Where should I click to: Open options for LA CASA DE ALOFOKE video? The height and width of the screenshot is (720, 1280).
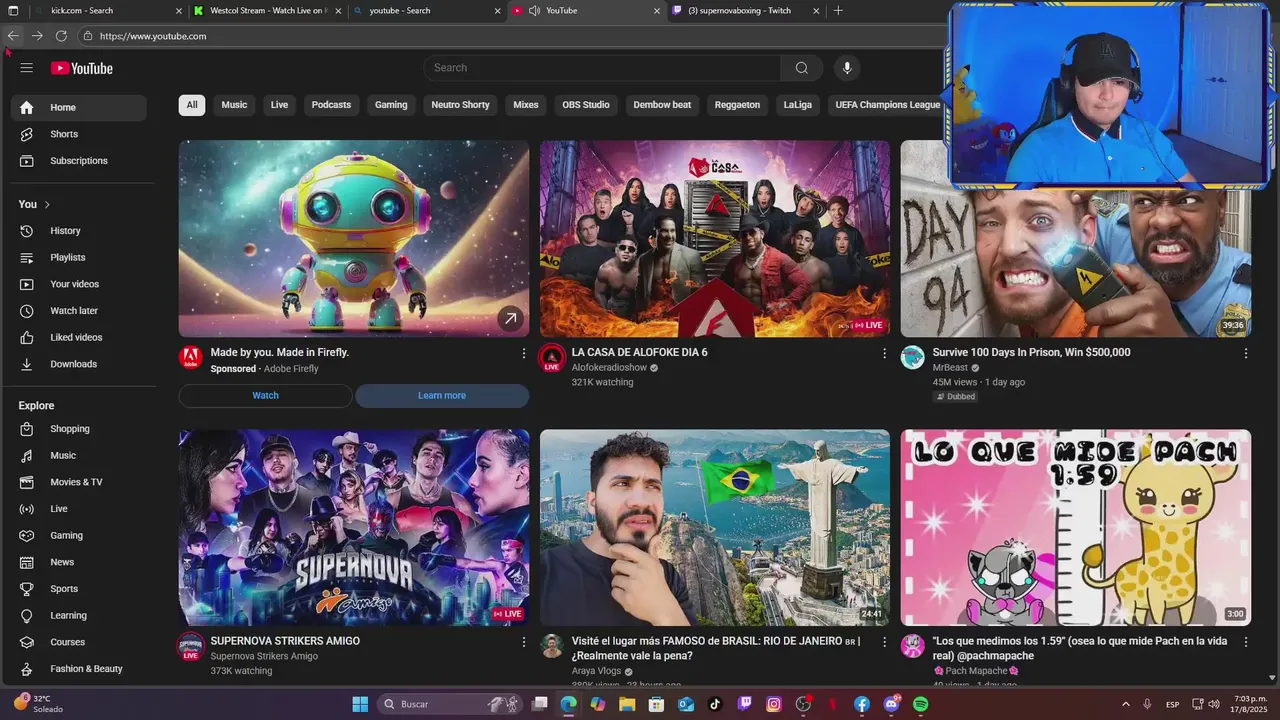click(x=884, y=353)
